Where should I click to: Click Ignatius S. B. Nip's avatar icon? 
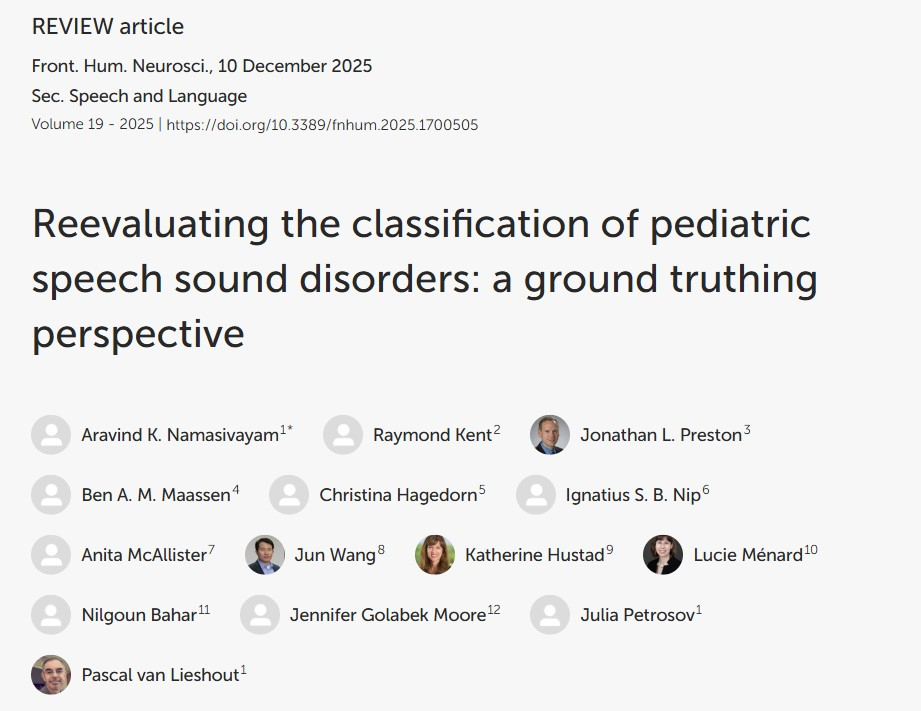(536, 495)
